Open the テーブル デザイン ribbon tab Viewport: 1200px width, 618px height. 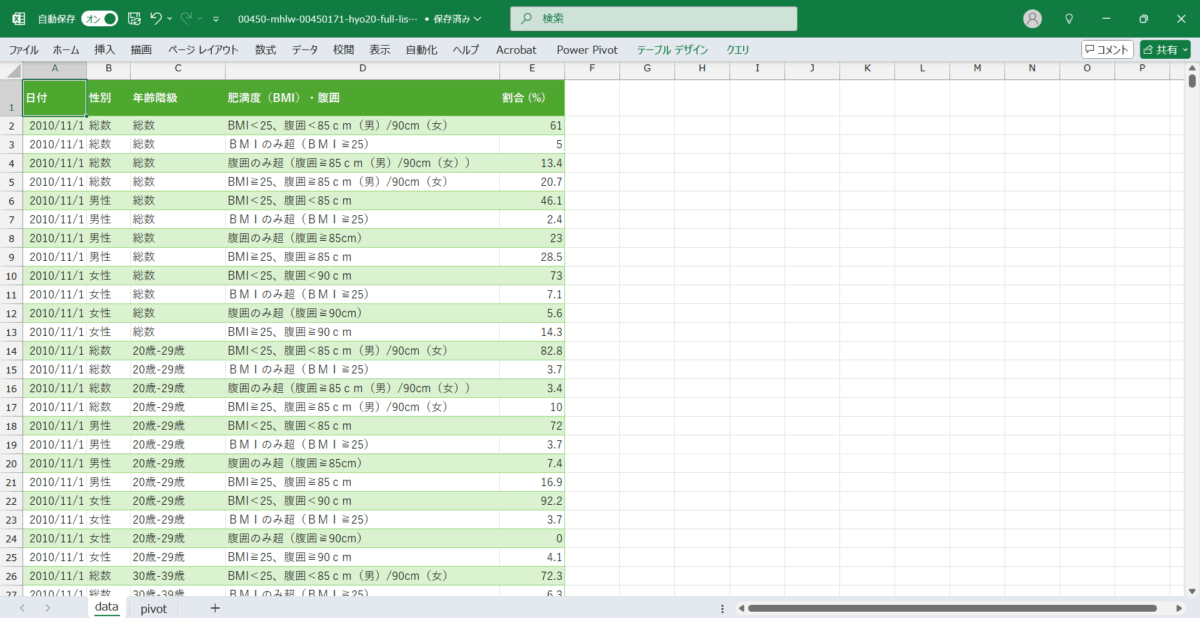pos(672,49)
